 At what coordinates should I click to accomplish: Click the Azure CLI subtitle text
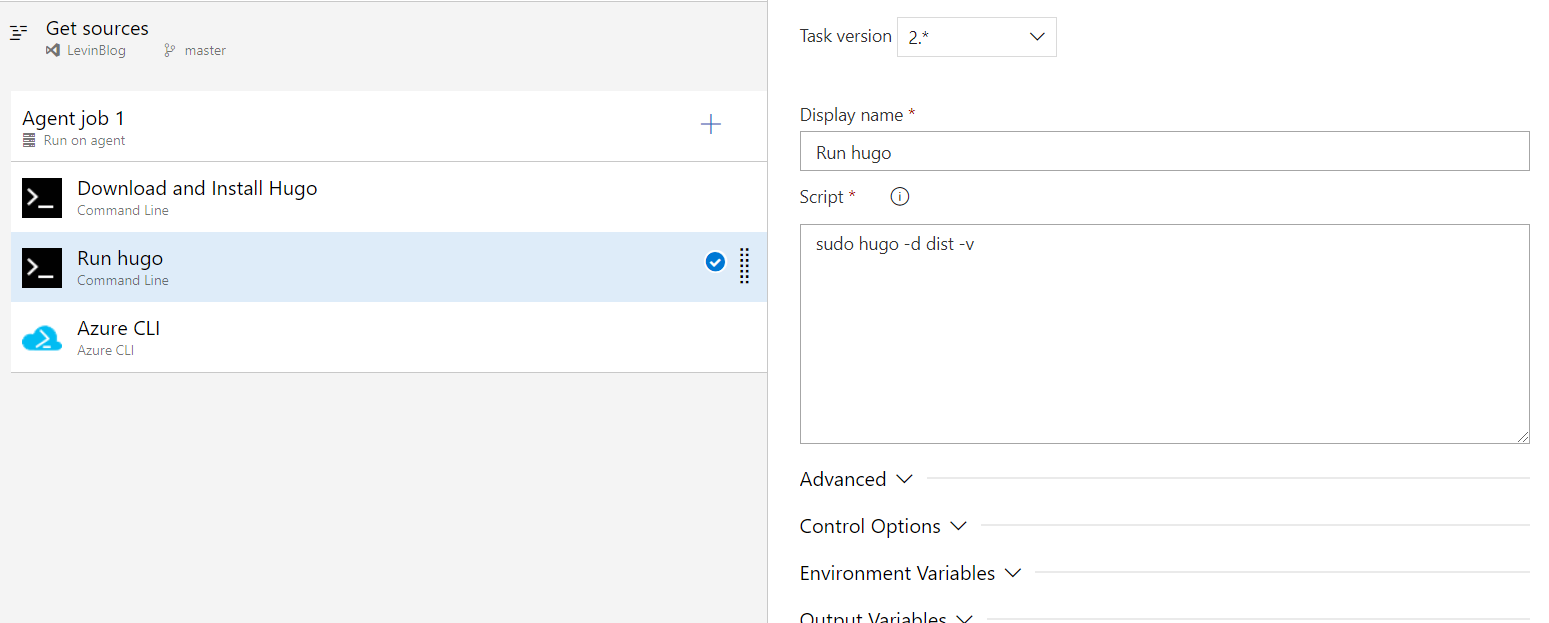pos(105,350)
